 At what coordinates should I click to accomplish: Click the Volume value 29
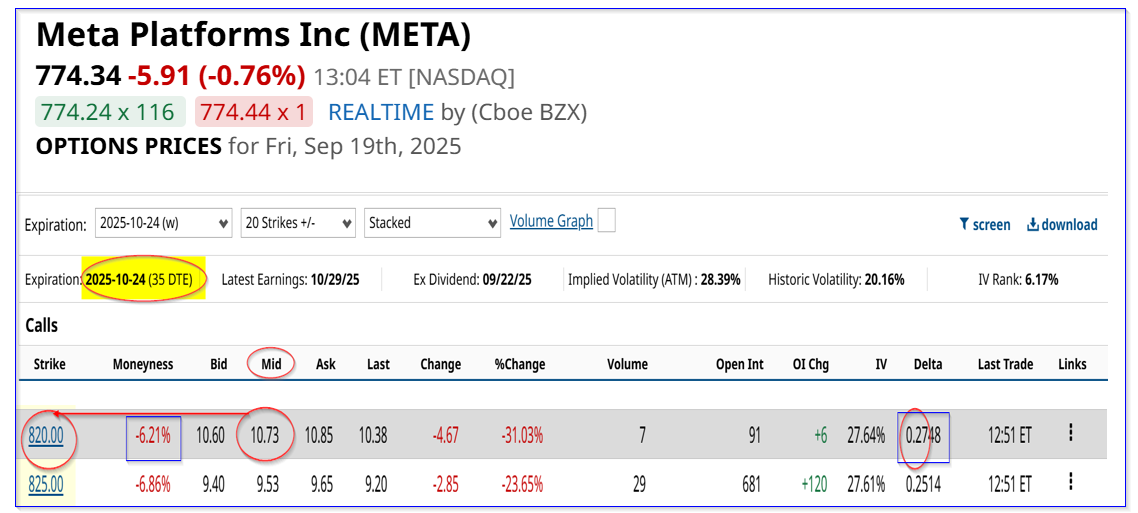coord(639,484)
